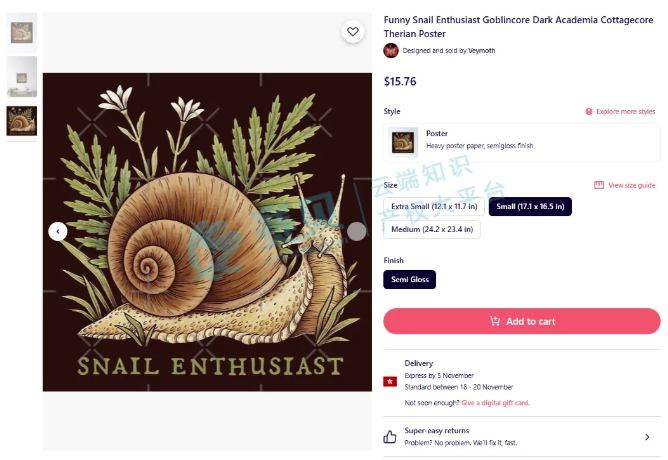The image size is (668, 460).
Task: Expand Super-easy returns chevron
Action: click(647, 437)
